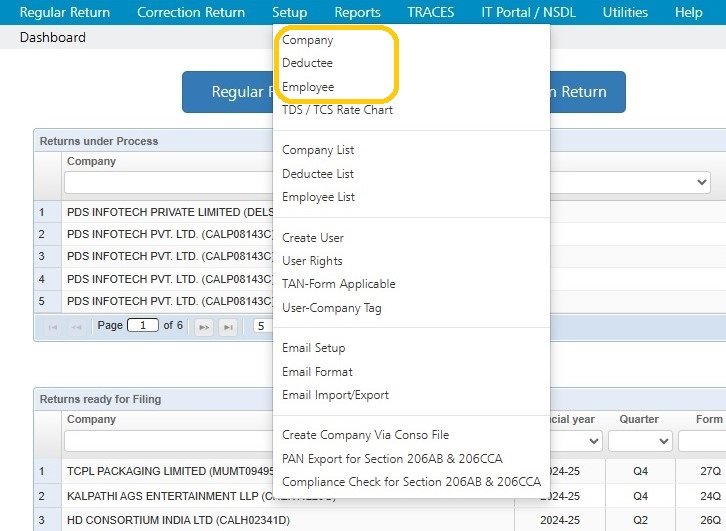Open TDS / TCS Rate Chart
Screen dimensions: 726x531
point(338,110)
